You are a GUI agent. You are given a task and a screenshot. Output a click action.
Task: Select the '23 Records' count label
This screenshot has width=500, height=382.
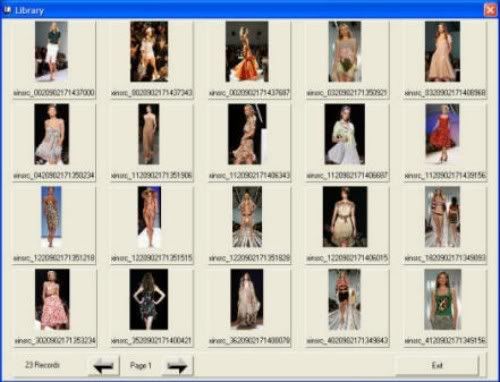point(42,365)
